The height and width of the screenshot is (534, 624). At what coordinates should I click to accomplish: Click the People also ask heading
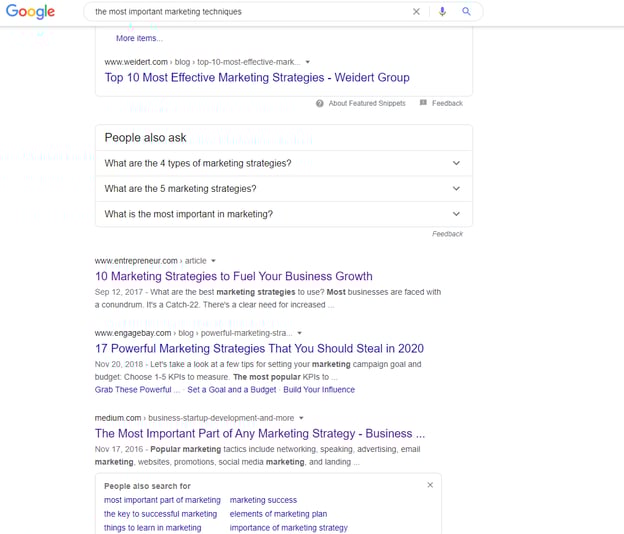(145, 138)
